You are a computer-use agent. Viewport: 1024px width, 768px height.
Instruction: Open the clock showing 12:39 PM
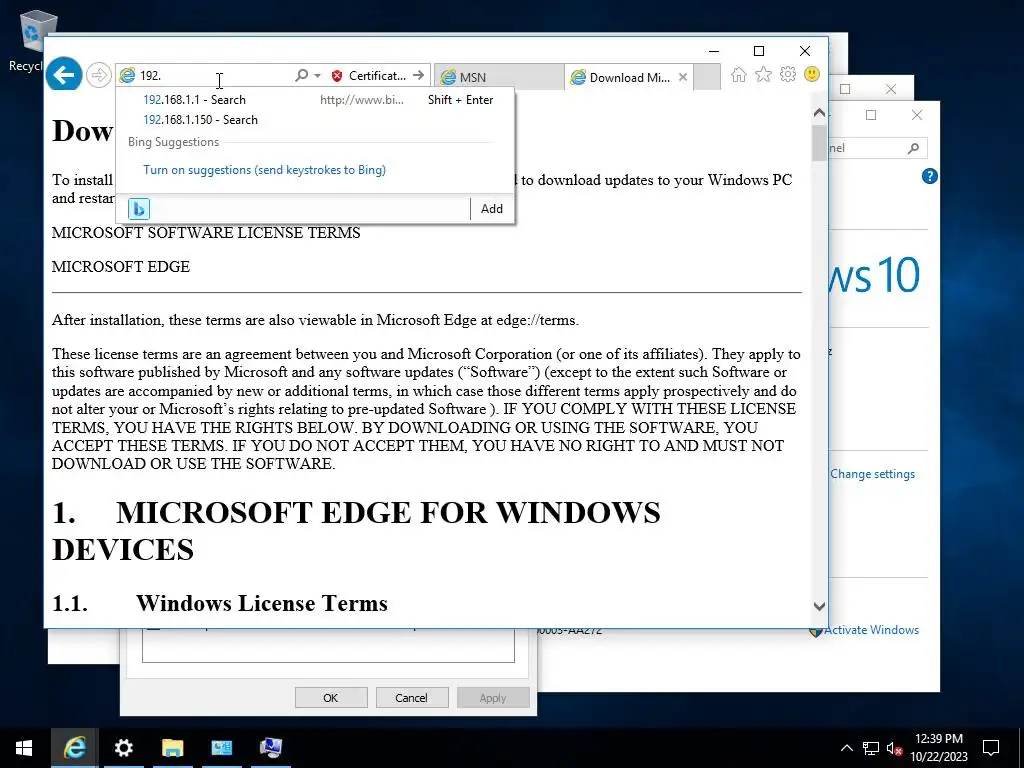pyautogui.click(x=938, y=748)
